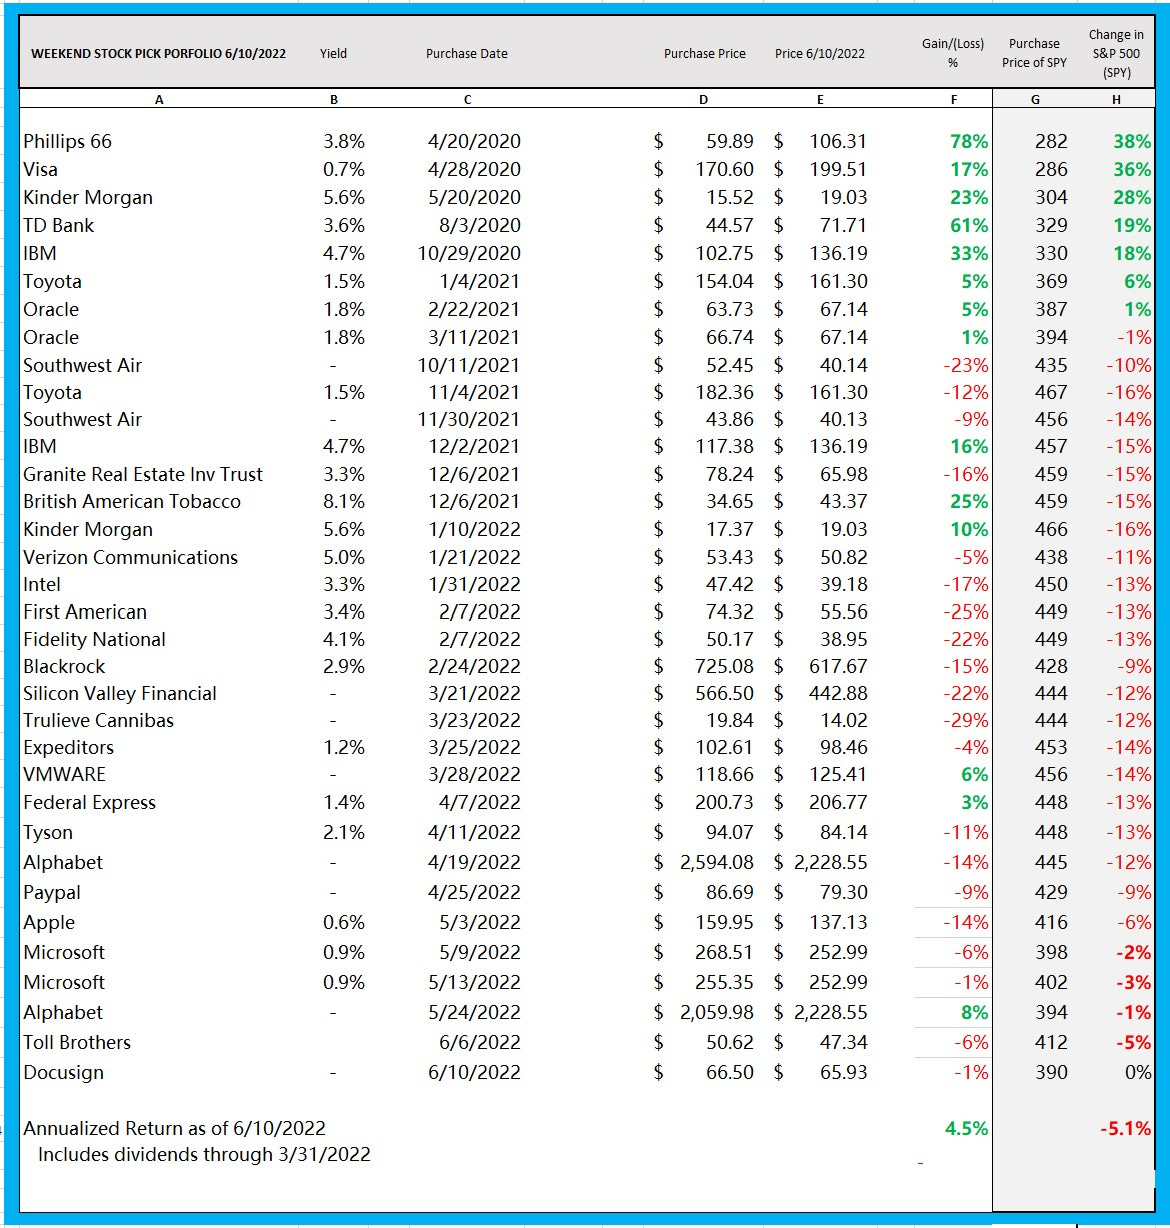This screenshot has height=1228, width=1170.
Task: Select the 4.5% annualized return
Action: (966, 1128)
